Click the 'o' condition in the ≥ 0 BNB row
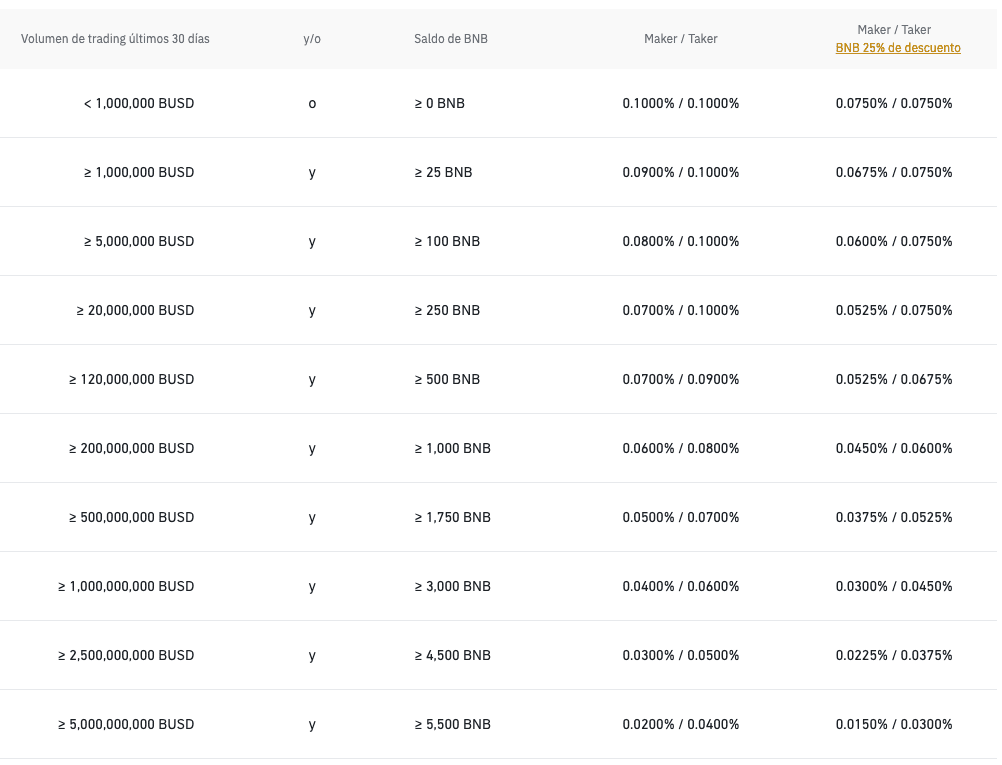Viewport: 1002px width, 765px height. [312, 104]
